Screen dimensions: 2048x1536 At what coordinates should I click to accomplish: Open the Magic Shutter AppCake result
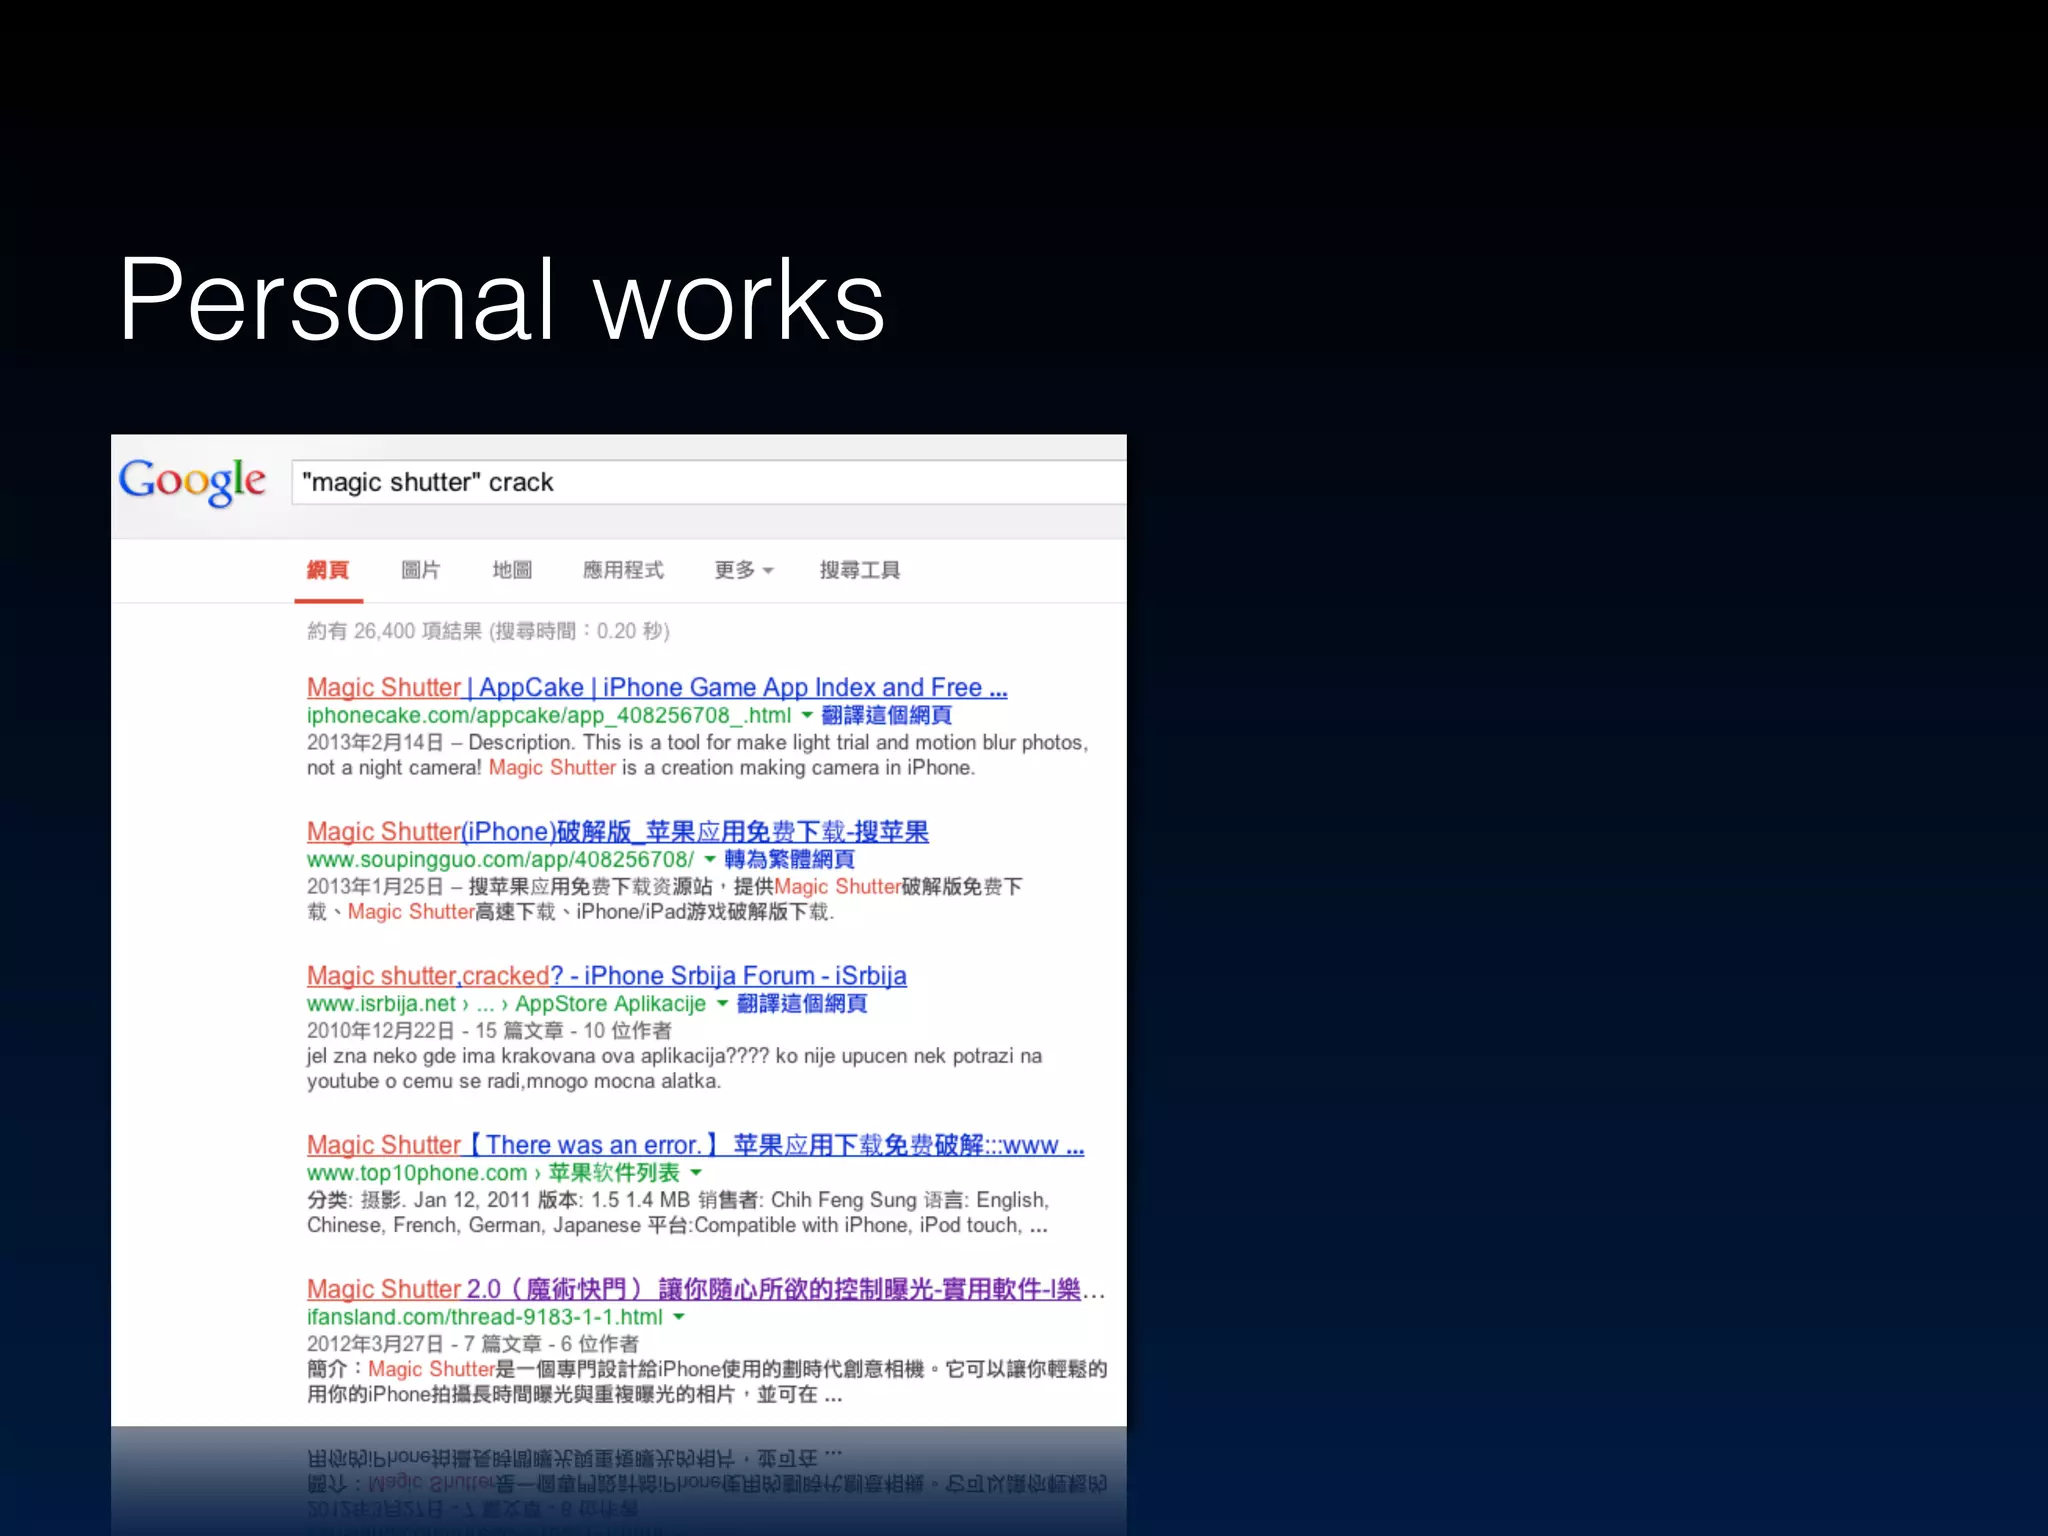click(x=656, y=688)
